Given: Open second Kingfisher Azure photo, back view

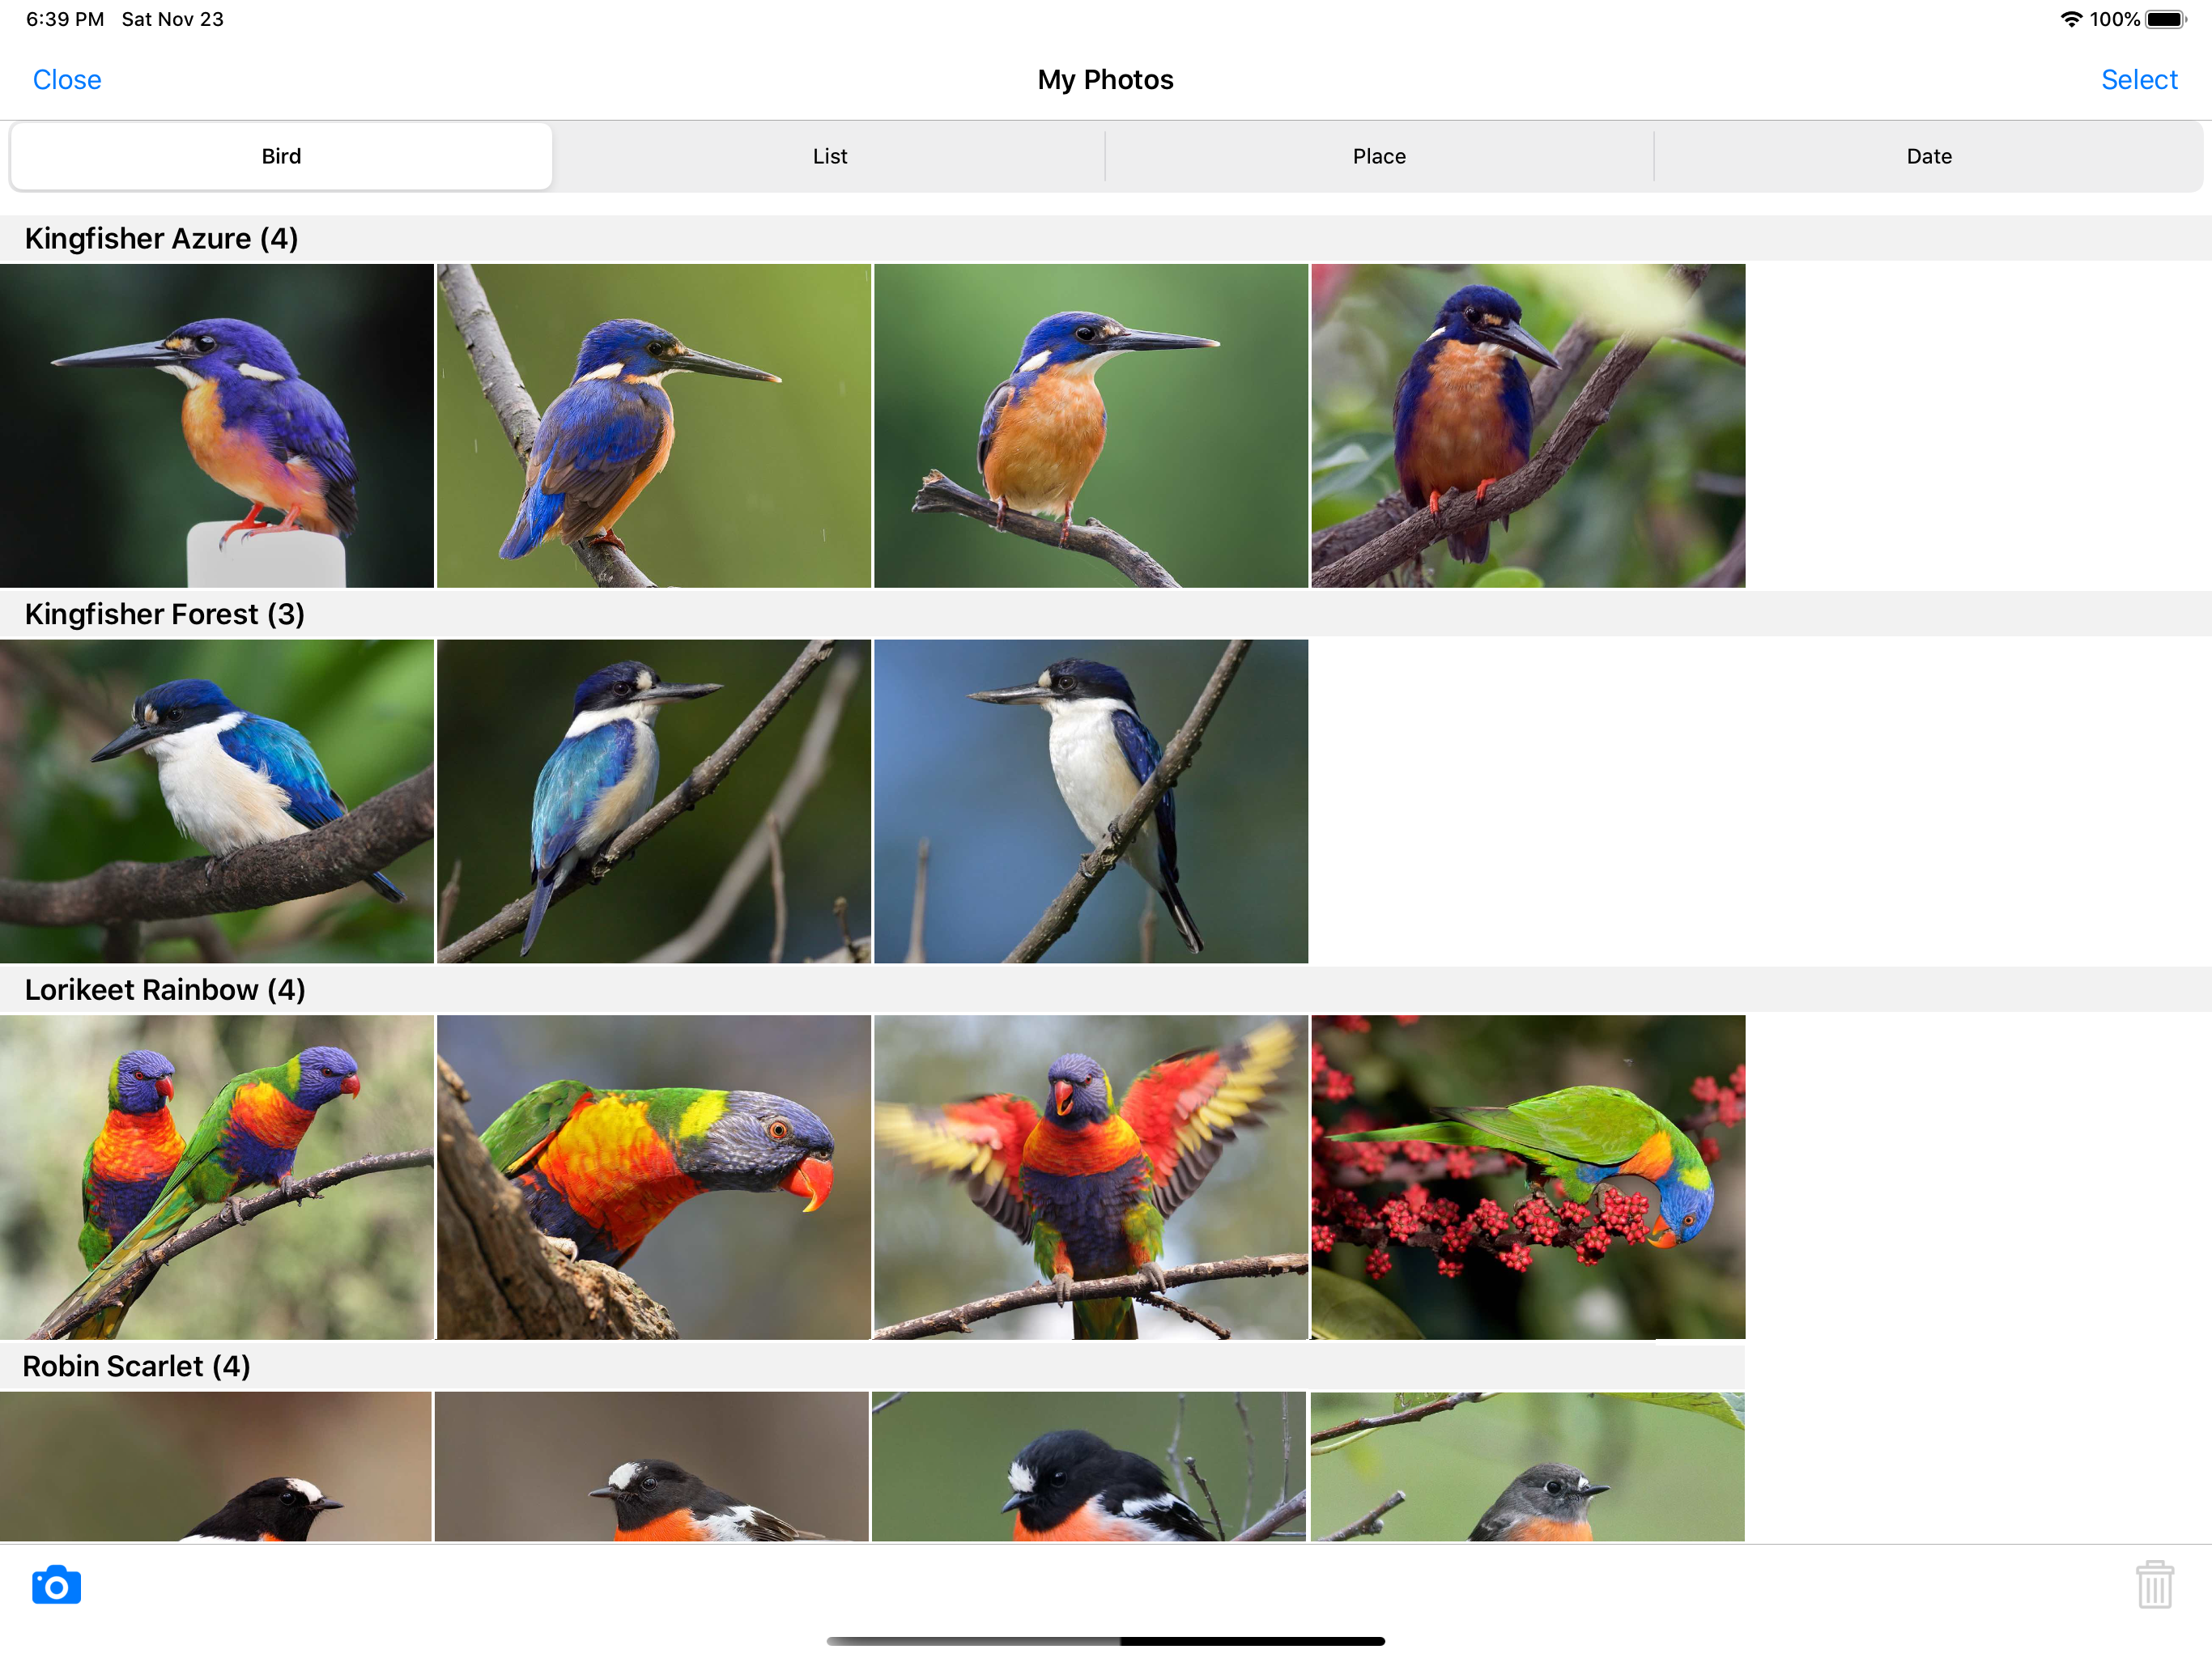Looking at the screenshot, I should tap(654, 425).
